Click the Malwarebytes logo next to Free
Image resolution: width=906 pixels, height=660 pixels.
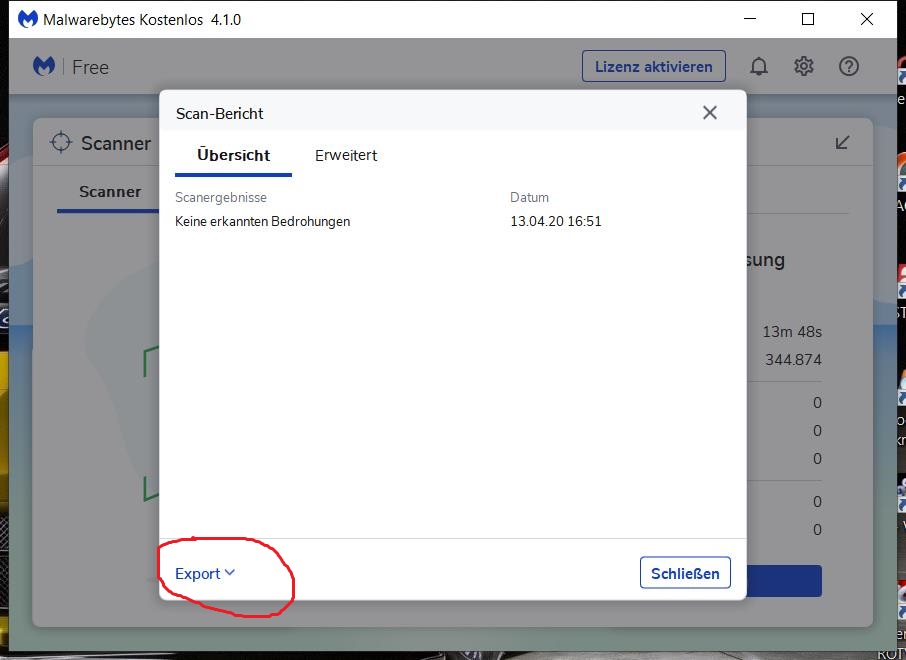click(x=44, y=66)
